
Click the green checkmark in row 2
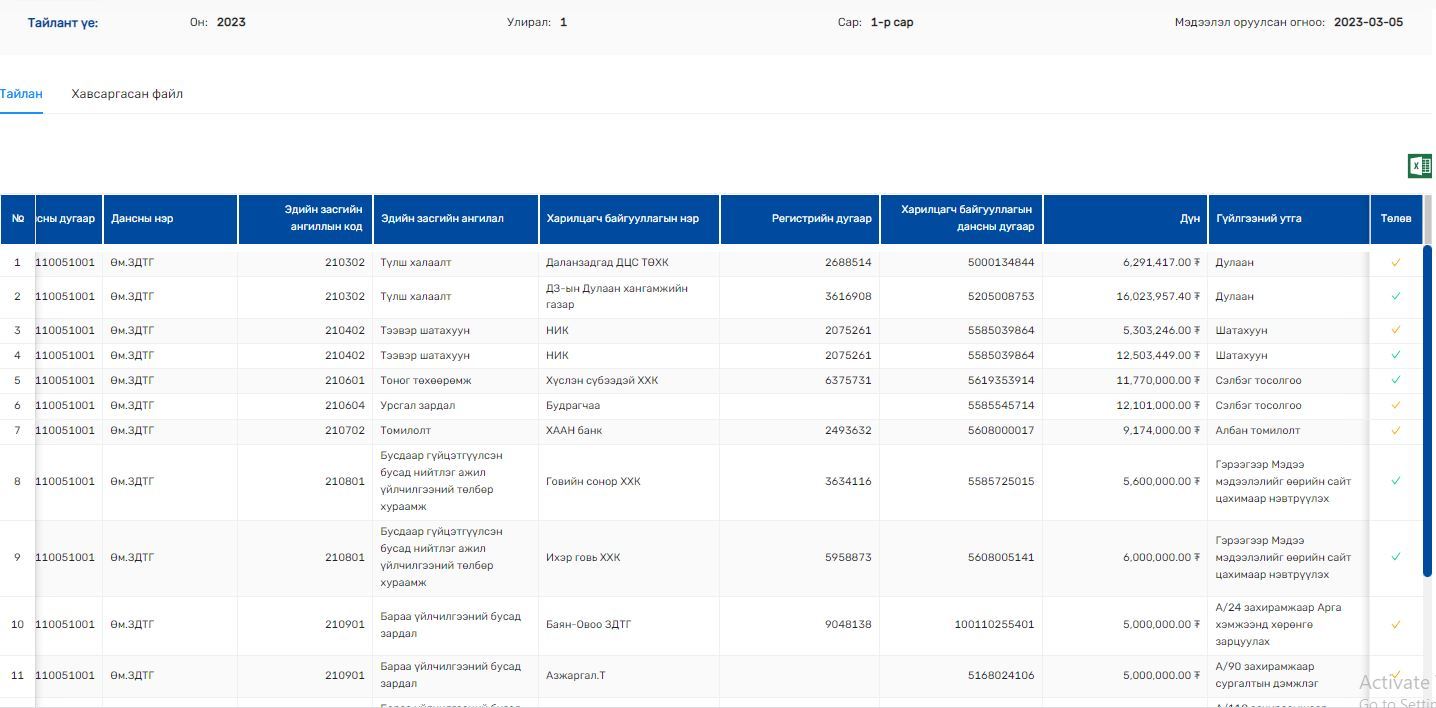(x=1396, y=296)
